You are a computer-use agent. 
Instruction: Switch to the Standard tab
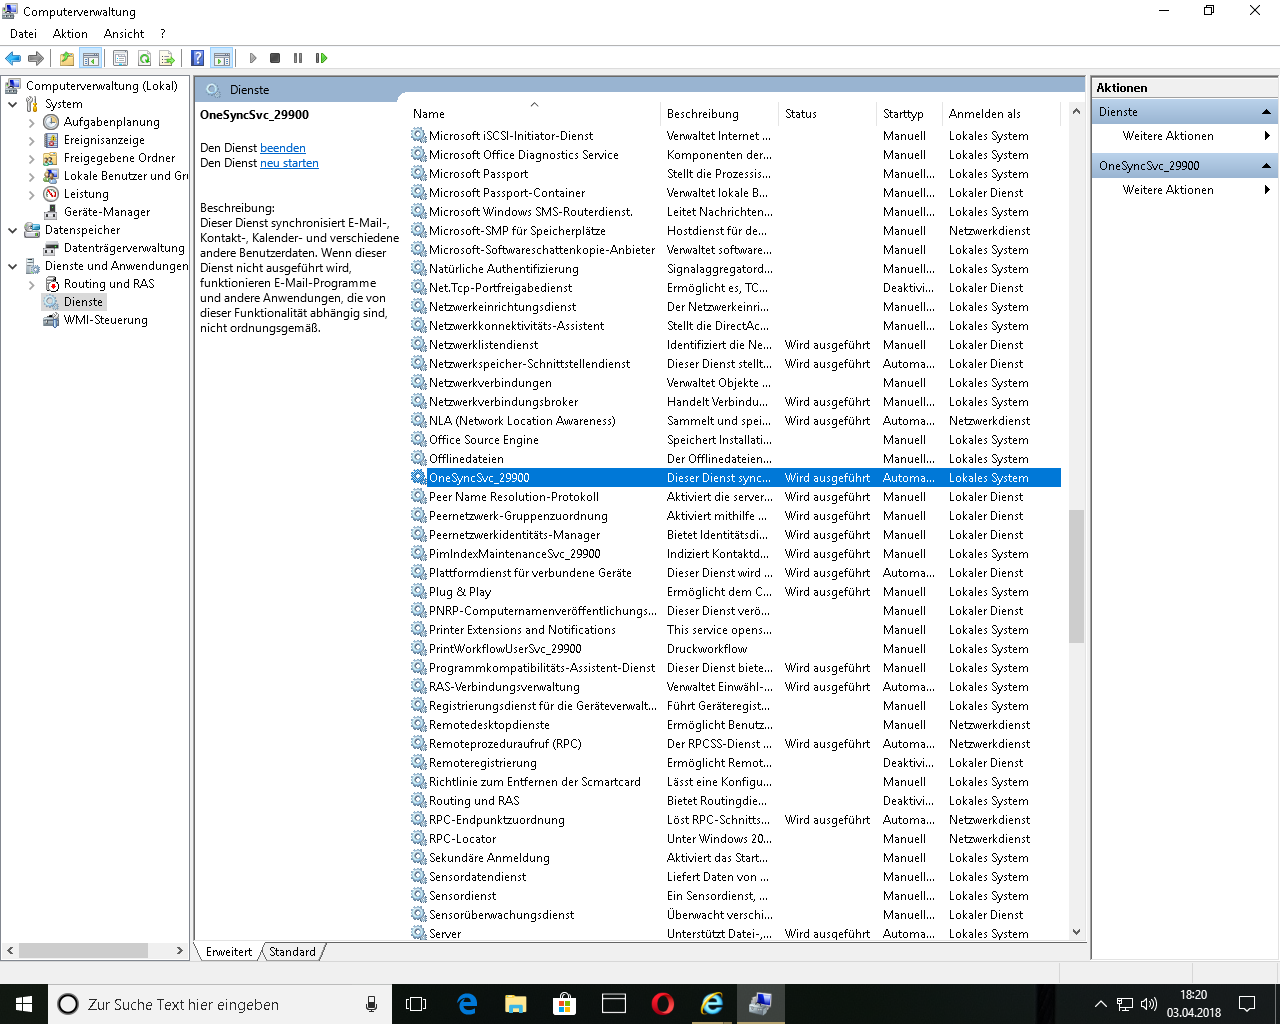point(292,952)
